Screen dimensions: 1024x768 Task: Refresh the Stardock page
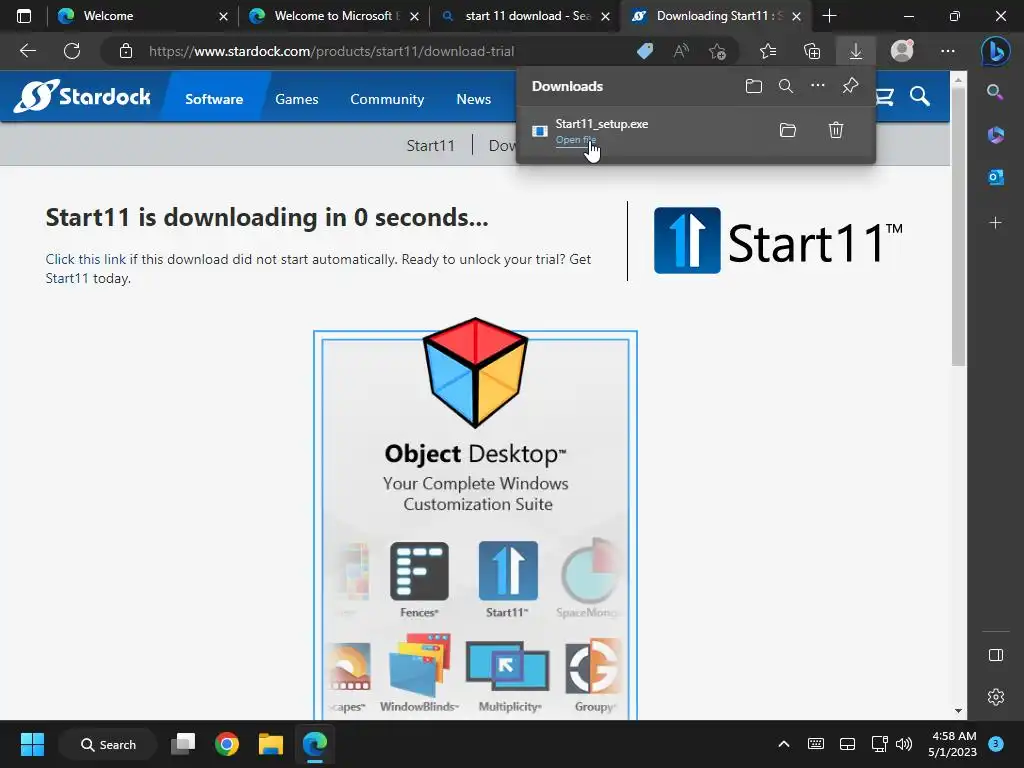(72, 51)
